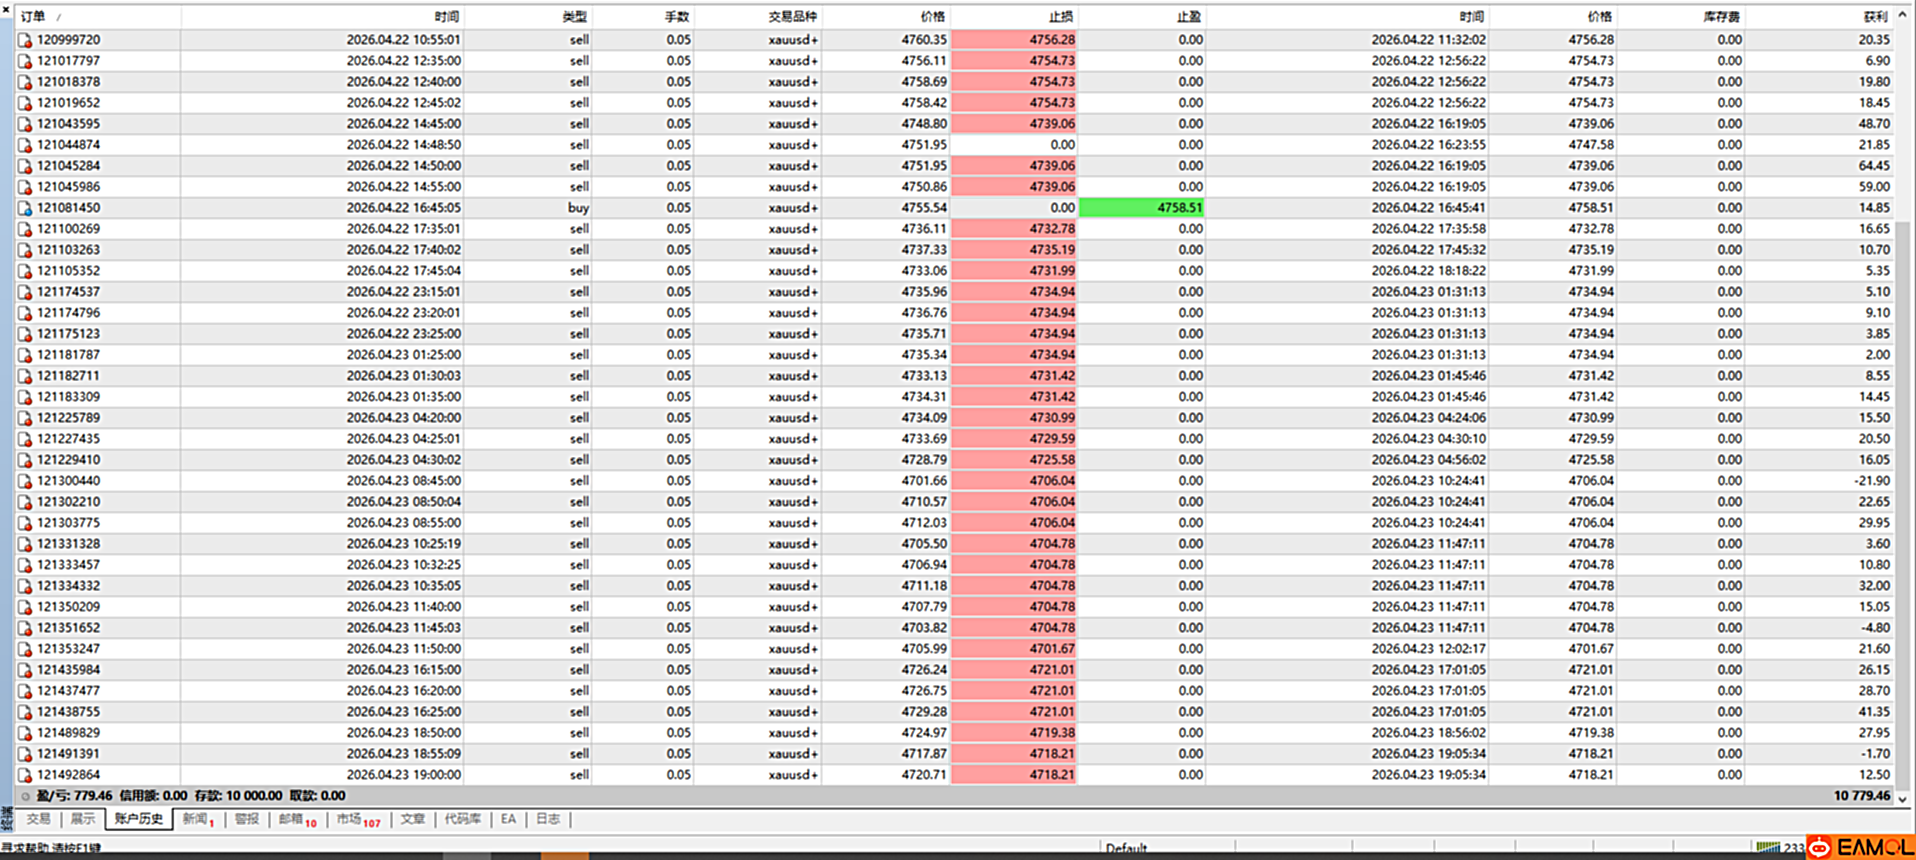Sort by the 订单 column header
This screenshot has width=1916, height=860.
(34, 17)
